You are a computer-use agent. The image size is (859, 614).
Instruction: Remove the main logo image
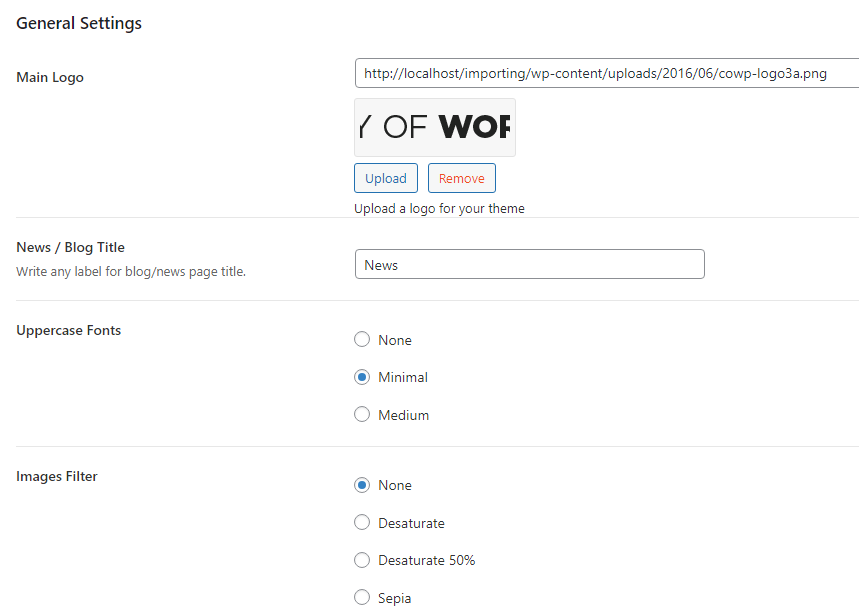pos(461,178)
